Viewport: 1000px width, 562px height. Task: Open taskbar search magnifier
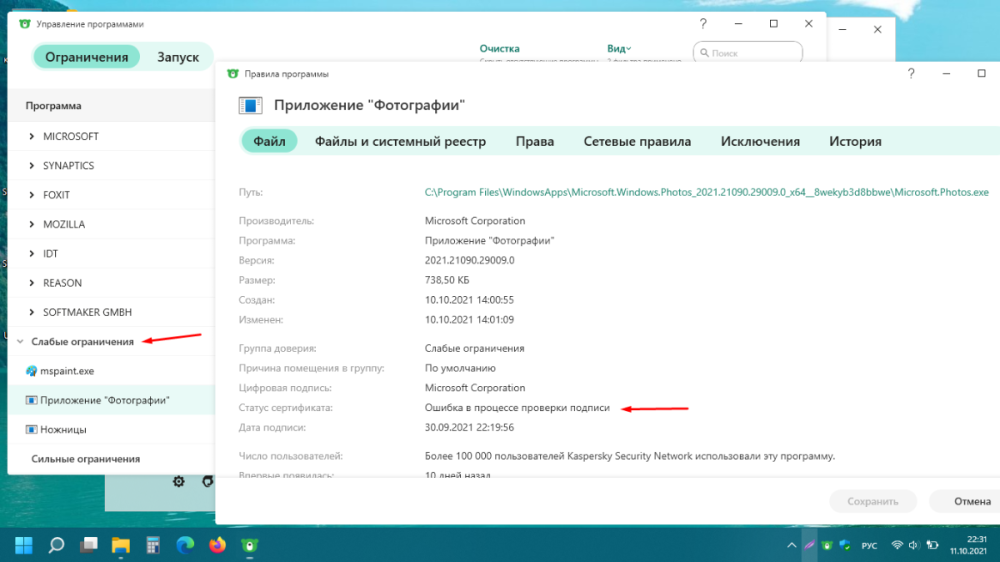tap(56, 545)
